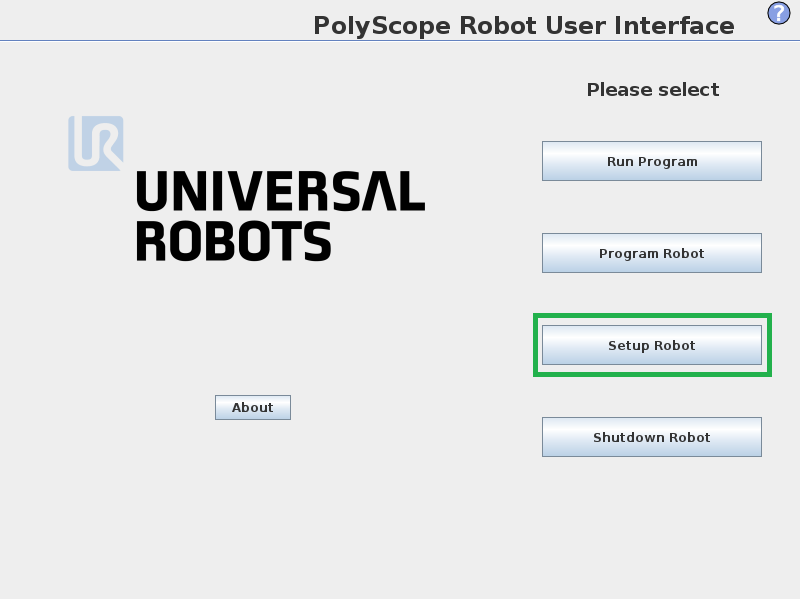Viewport: 800px width, 599px height.
Task: Click the question mark beside the title
Action: 779,15
